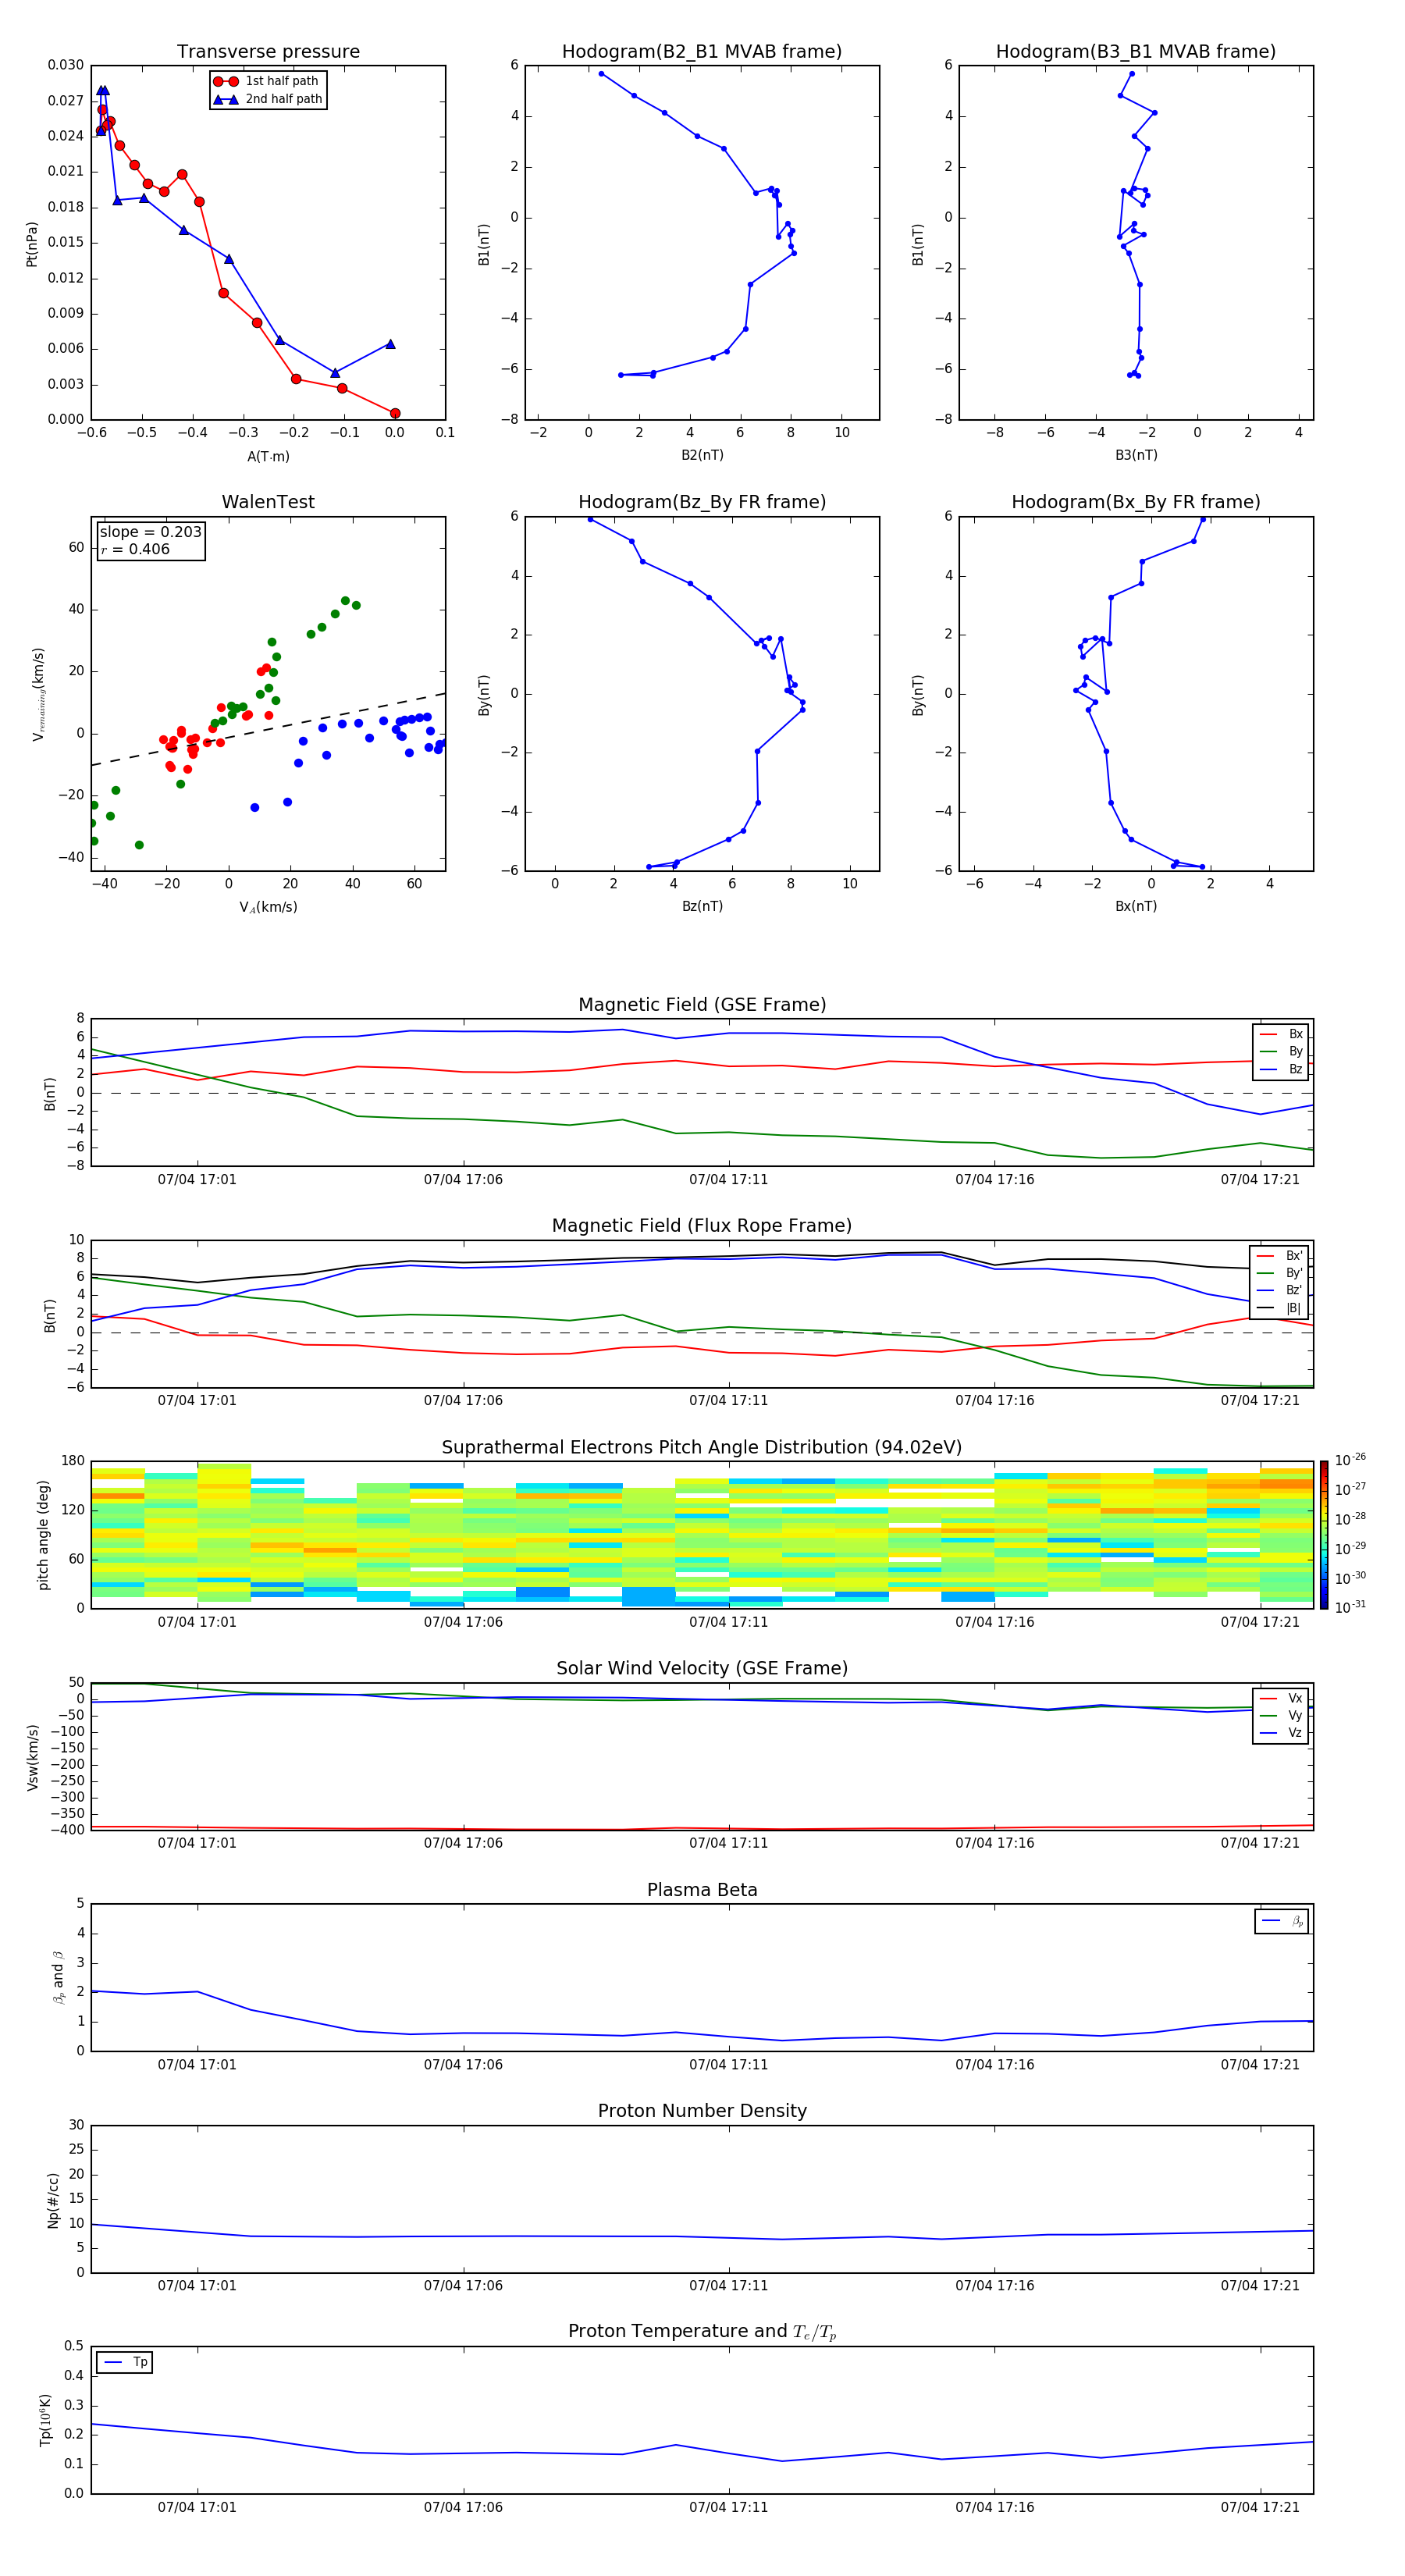1405x2576 pixels.
Task: Click '07/04 17:11' tick under Plasma Beta
Action: pyautogui.click(x=729, y=2065)
